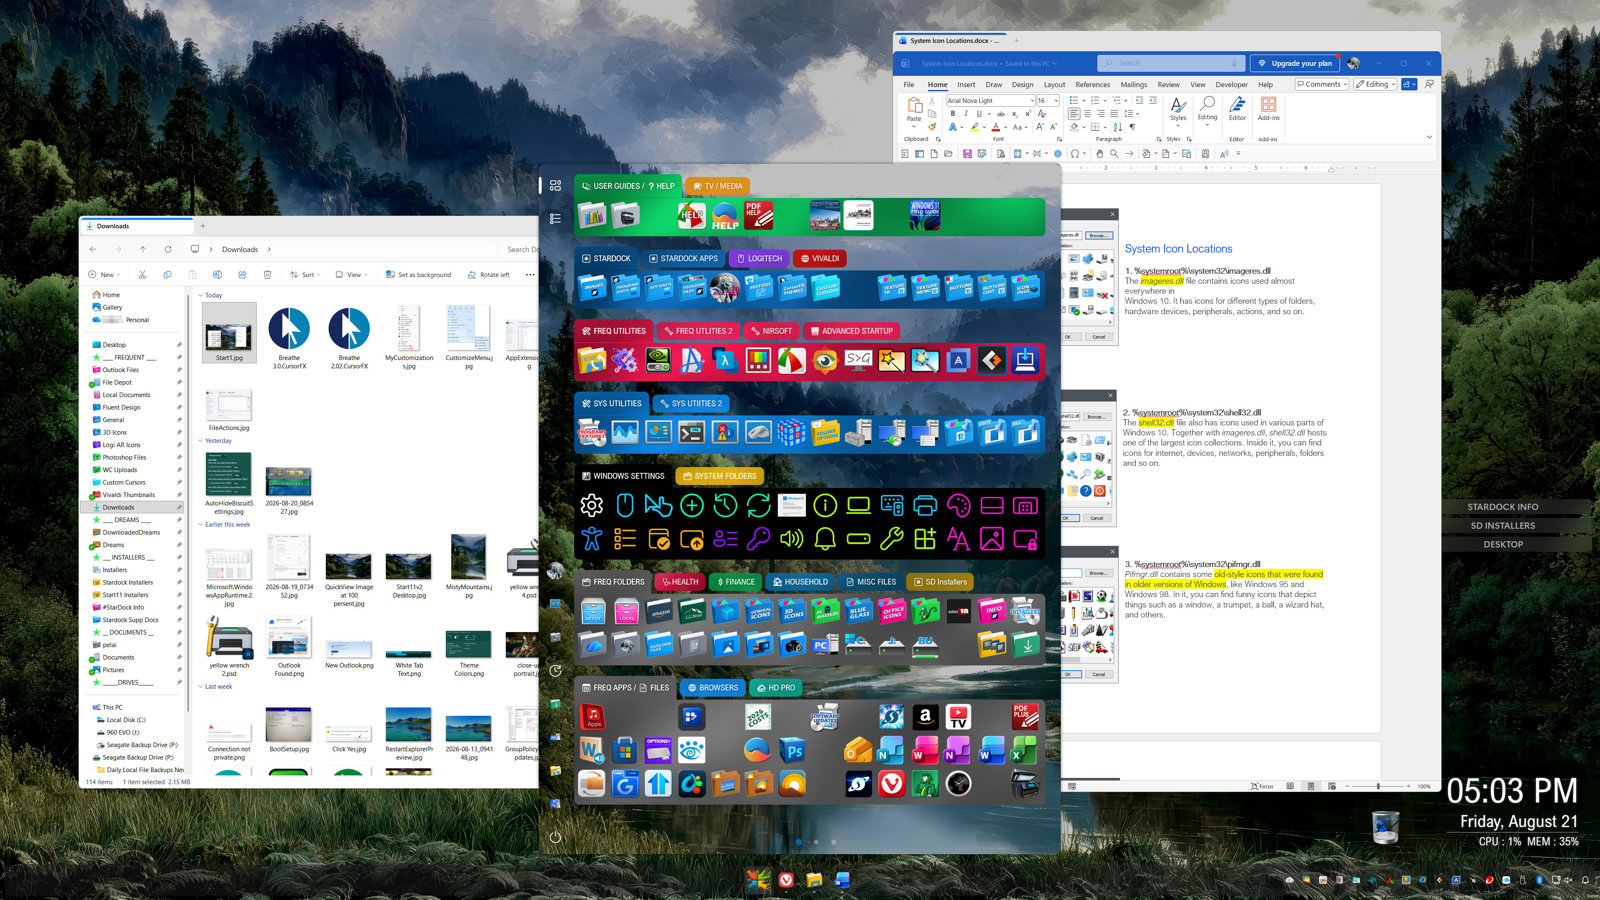
Task: Launch the red Apple Music icon
Action: coord(592,716)
